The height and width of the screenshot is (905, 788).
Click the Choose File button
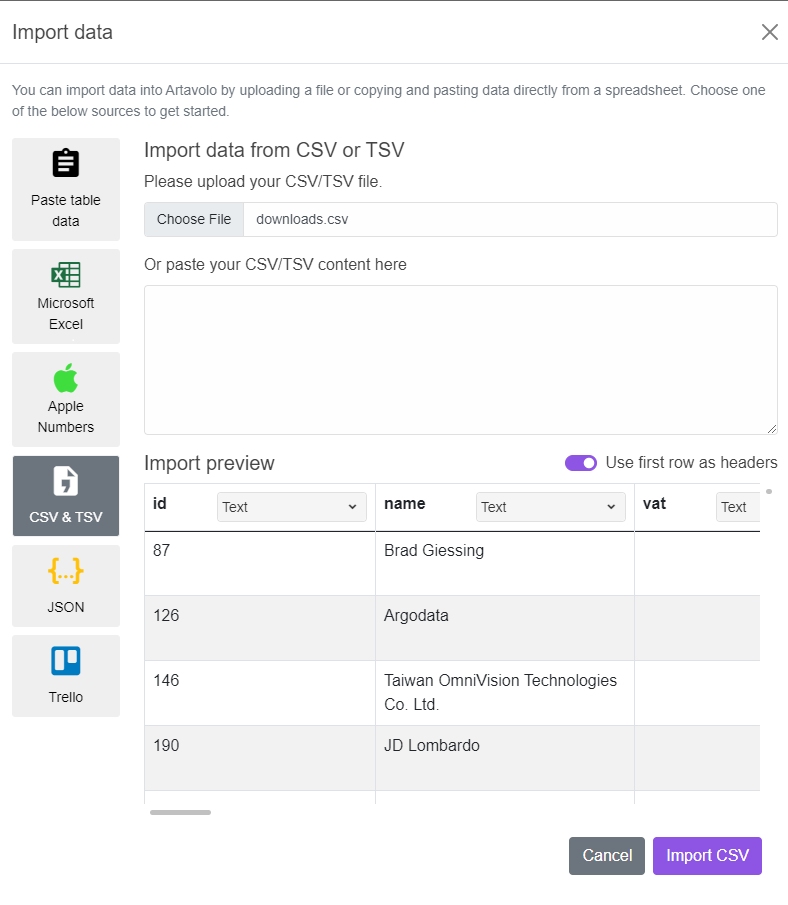coord(194,219)
